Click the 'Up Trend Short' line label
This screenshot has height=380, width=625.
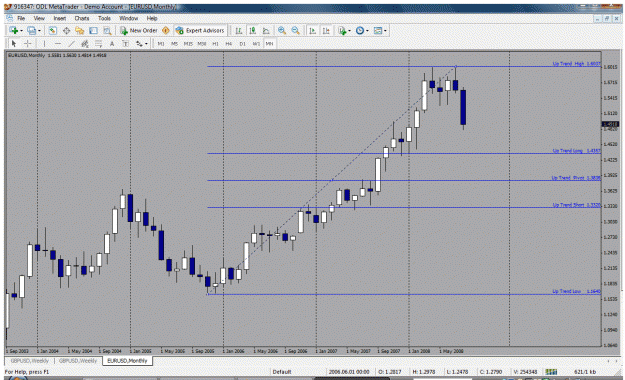tap(576, 205)
